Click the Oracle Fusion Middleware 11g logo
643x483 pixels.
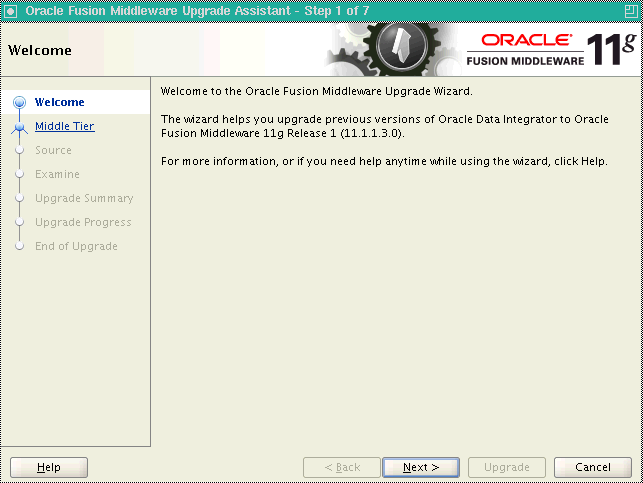552,49
